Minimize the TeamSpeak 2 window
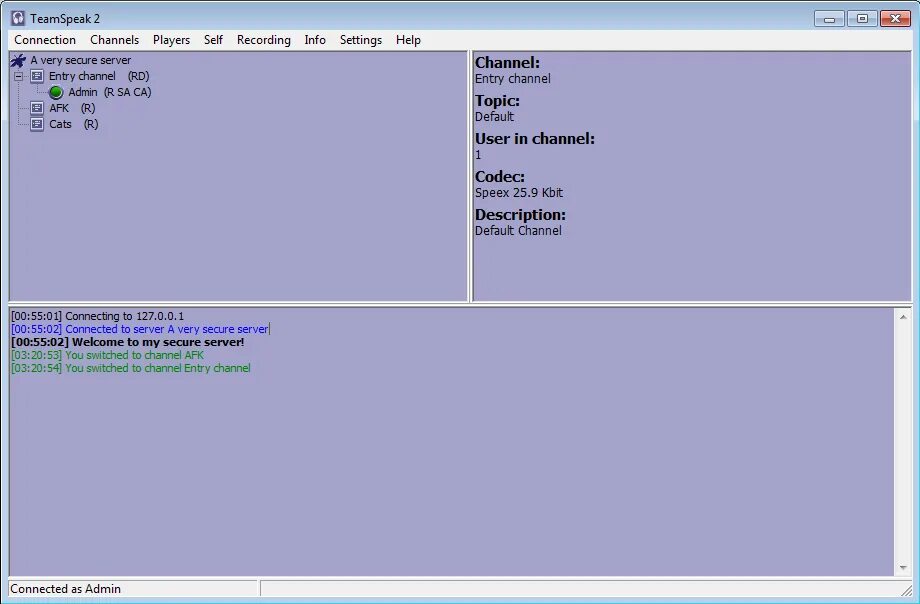The image size is (920, 604). (x=829, y=19)
